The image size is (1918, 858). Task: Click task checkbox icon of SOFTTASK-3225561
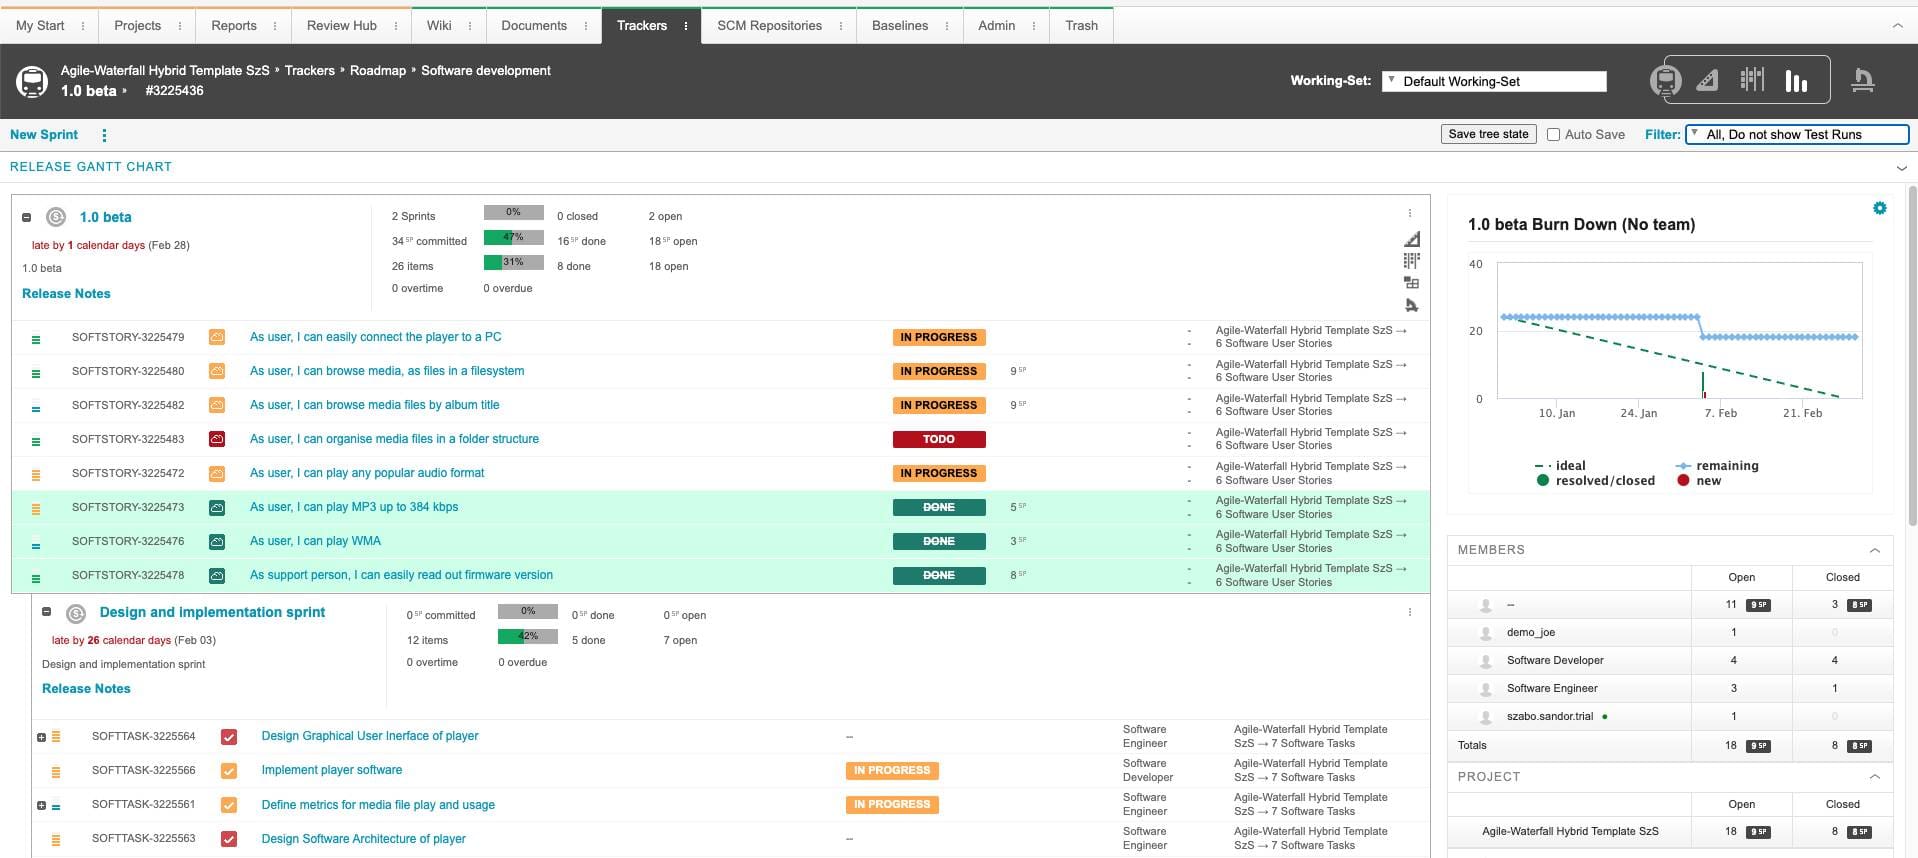point(229,805)
